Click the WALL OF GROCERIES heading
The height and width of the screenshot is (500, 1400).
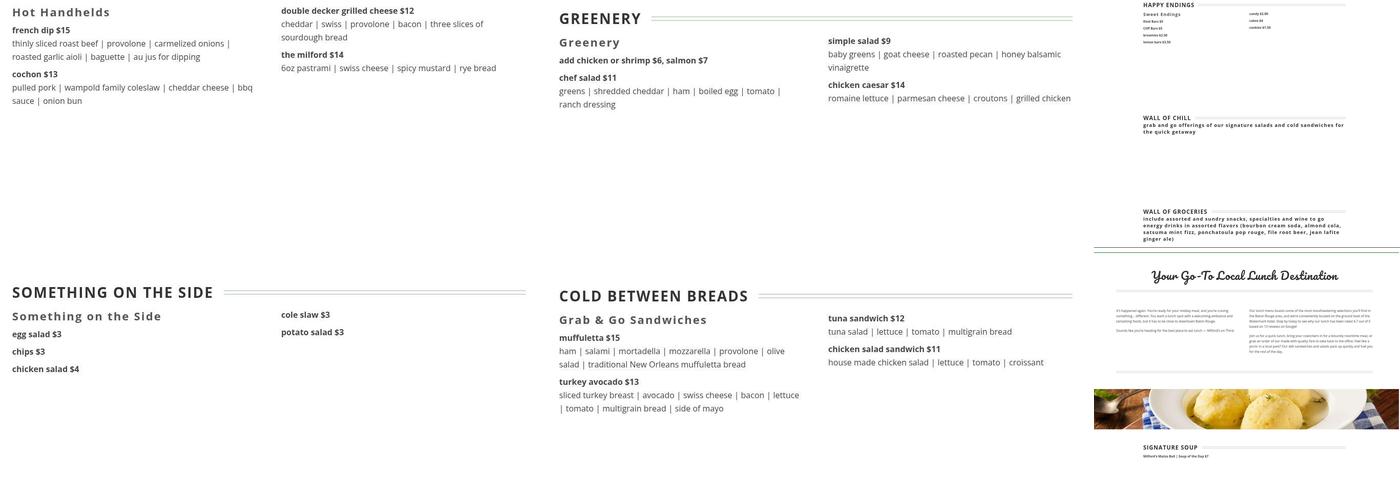click(x=1175, y=212)
